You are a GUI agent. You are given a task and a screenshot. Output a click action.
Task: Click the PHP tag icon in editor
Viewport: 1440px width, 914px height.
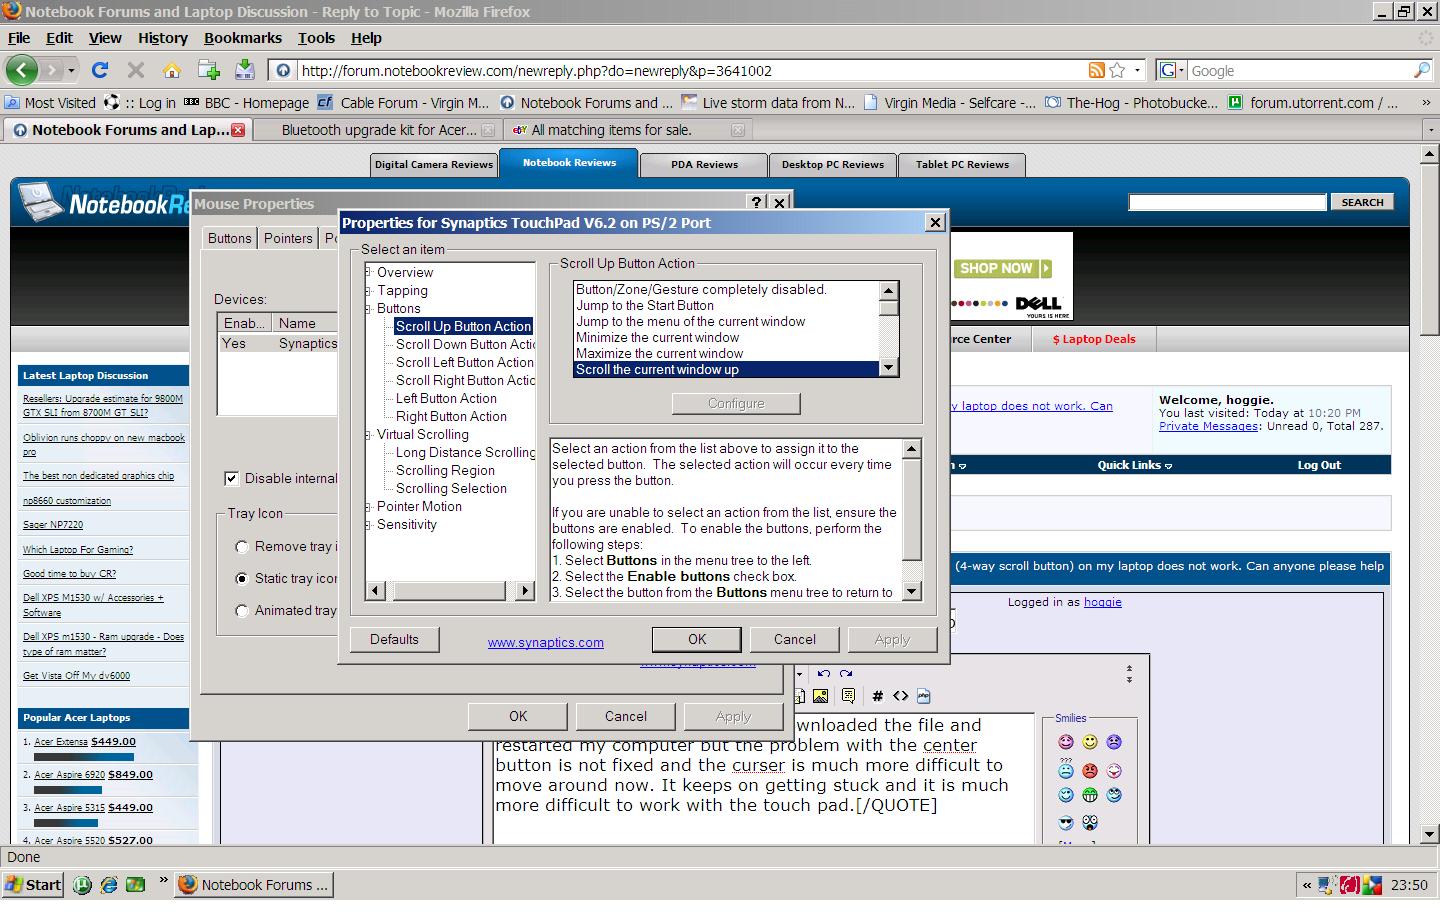click(x=923, y=696)
